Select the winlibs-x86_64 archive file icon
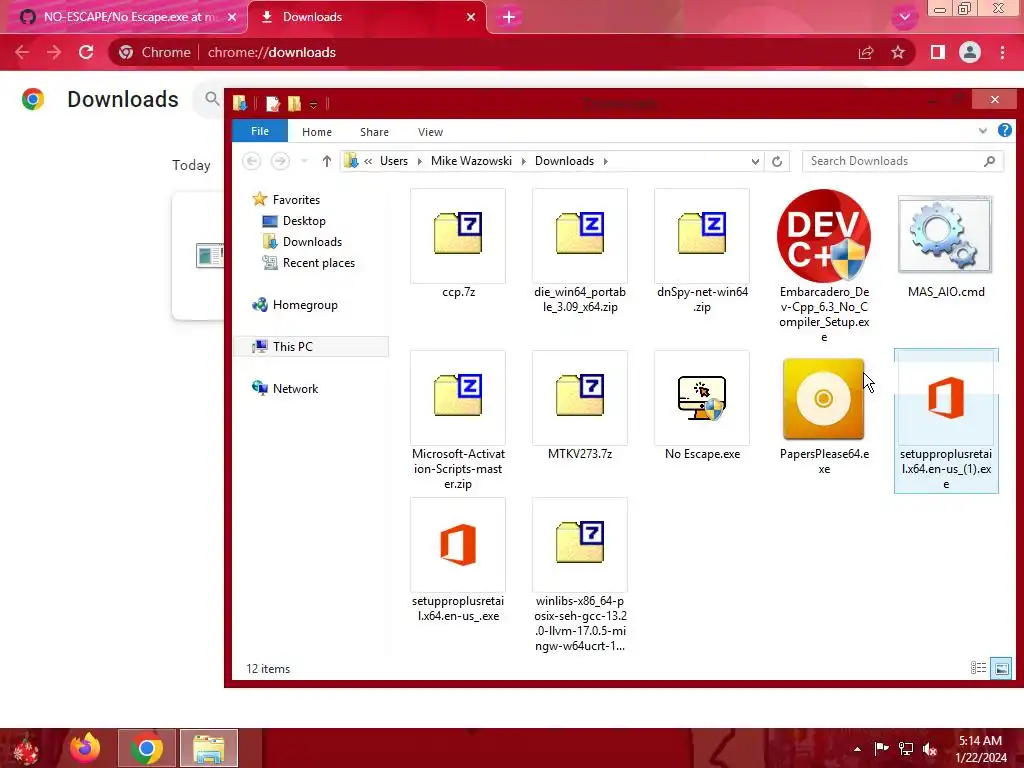The width and height of the screenshot is (1024, 768). 580,542
